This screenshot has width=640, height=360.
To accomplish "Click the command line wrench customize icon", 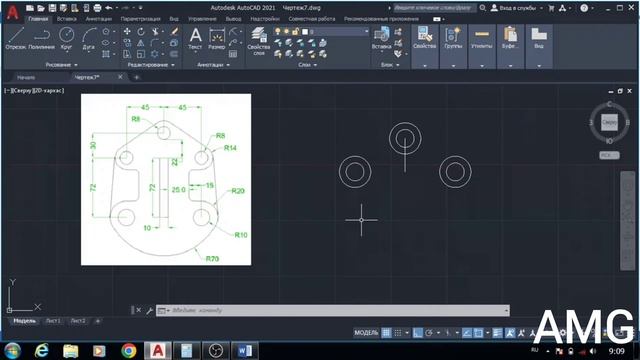I will pyautogui.click(x=149, y=311).
